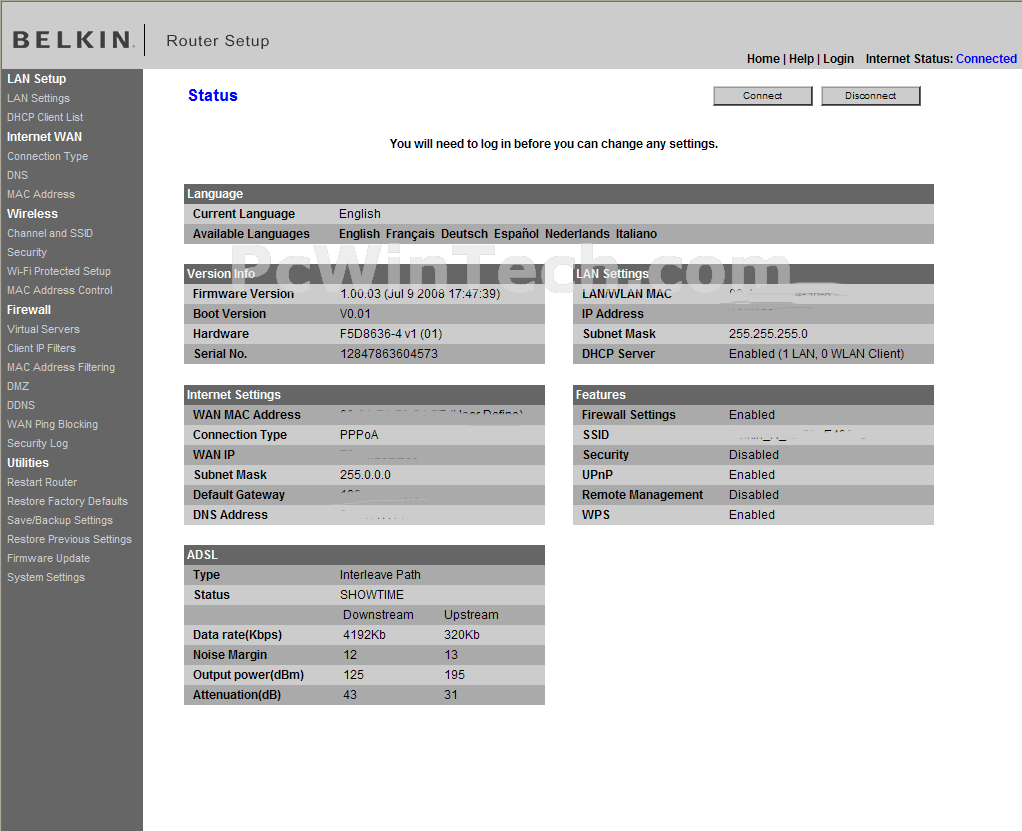The height and width of the screenshot is (831, 1022).
Task: Open Save/Backup Settings page
Action: pyautogui.click(x=60, y=520)
